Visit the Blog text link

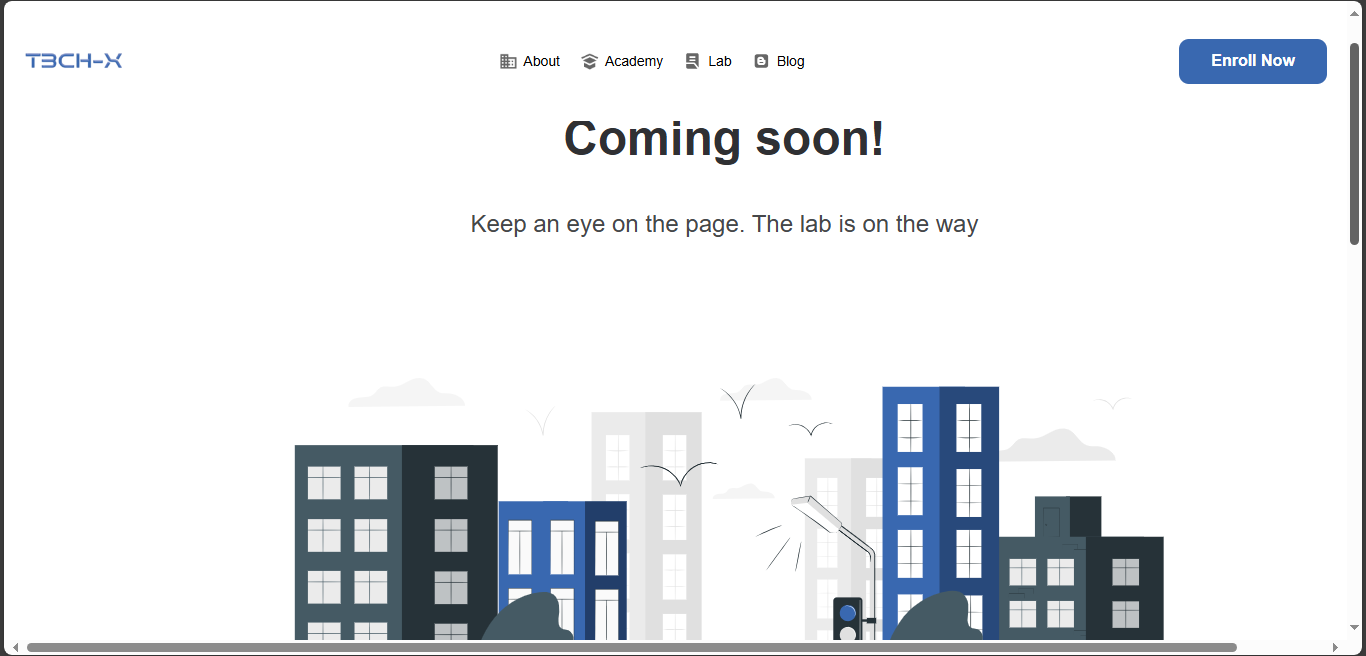790,61
